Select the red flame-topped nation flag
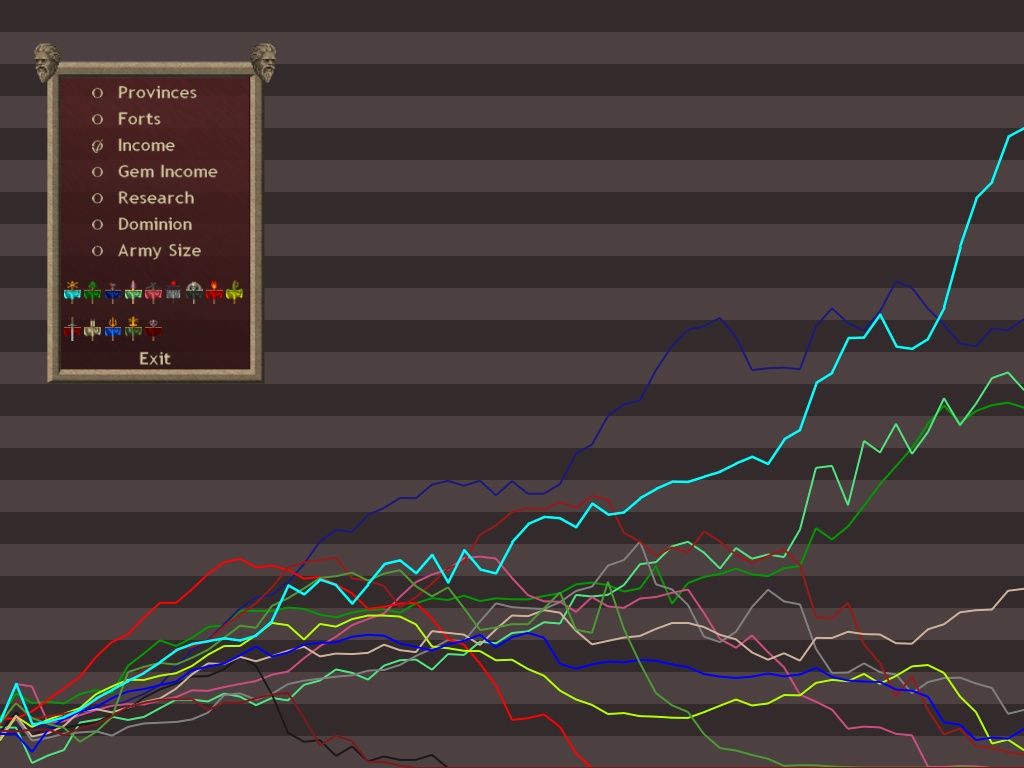The image size is (1024, 768). (x=214, y=292)
